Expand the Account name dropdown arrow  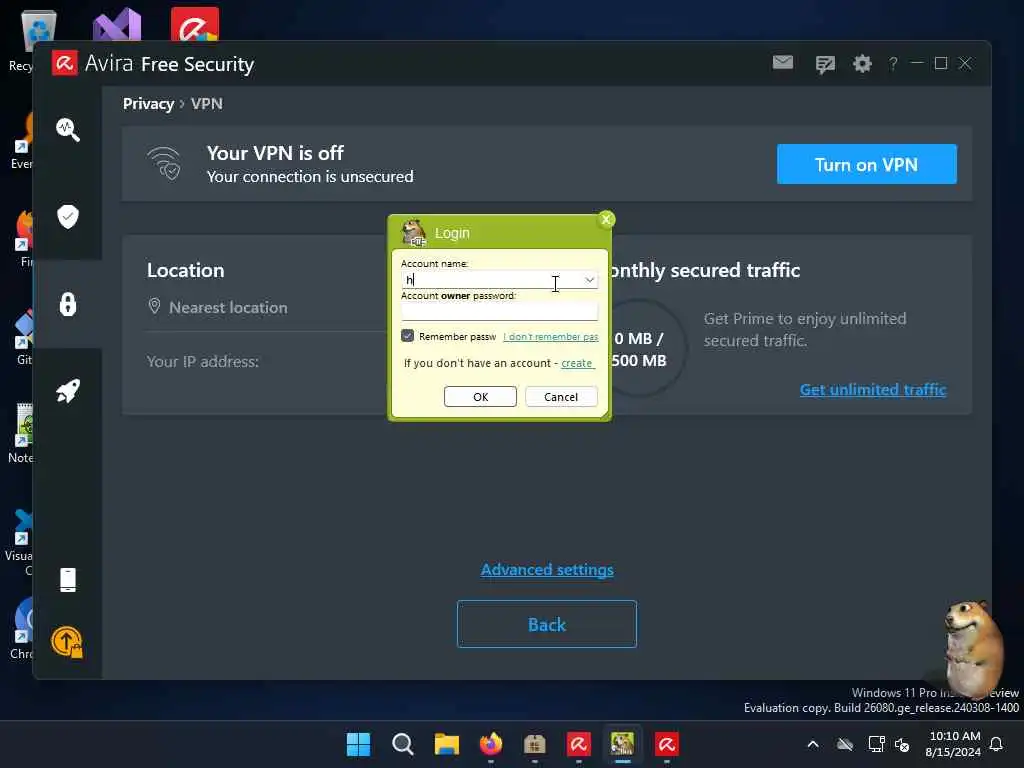[589, 280]
